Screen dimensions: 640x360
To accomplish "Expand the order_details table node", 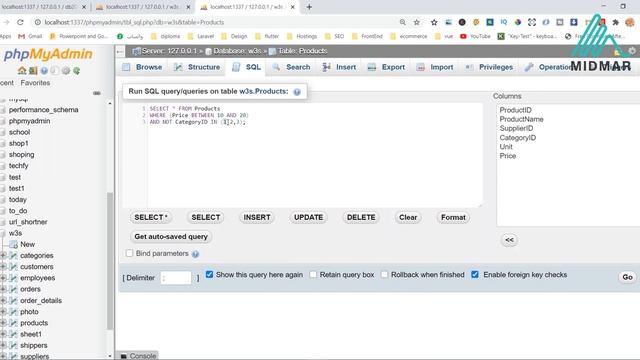I will (x=3, y=300).
